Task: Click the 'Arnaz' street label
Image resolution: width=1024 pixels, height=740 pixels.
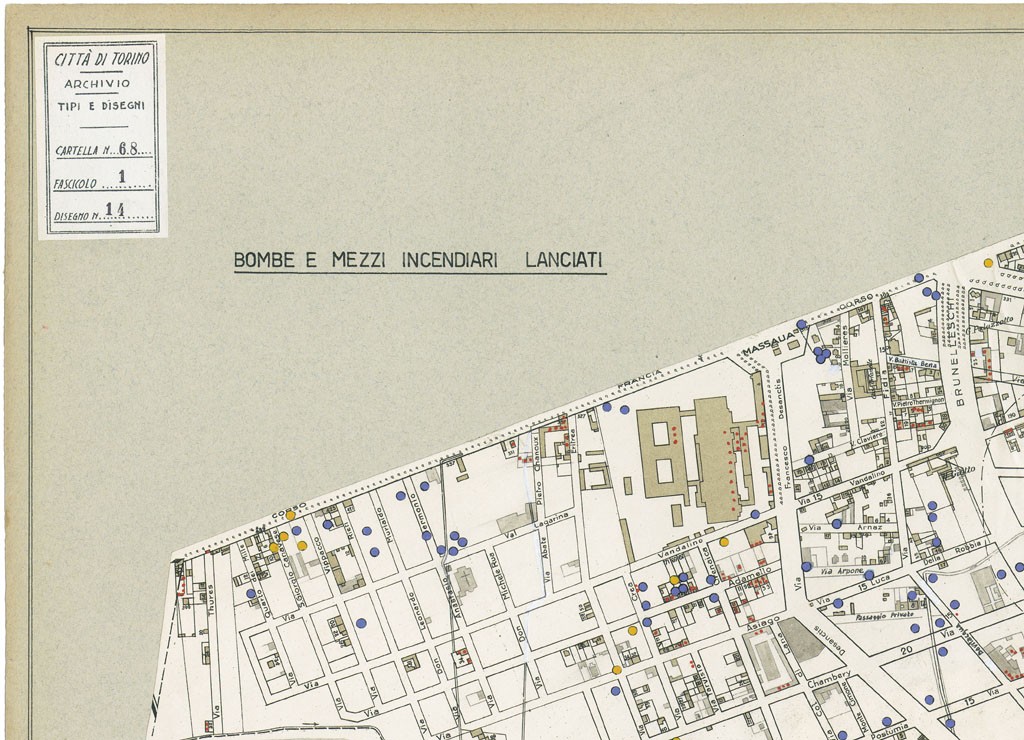Action: click(869, 527)
